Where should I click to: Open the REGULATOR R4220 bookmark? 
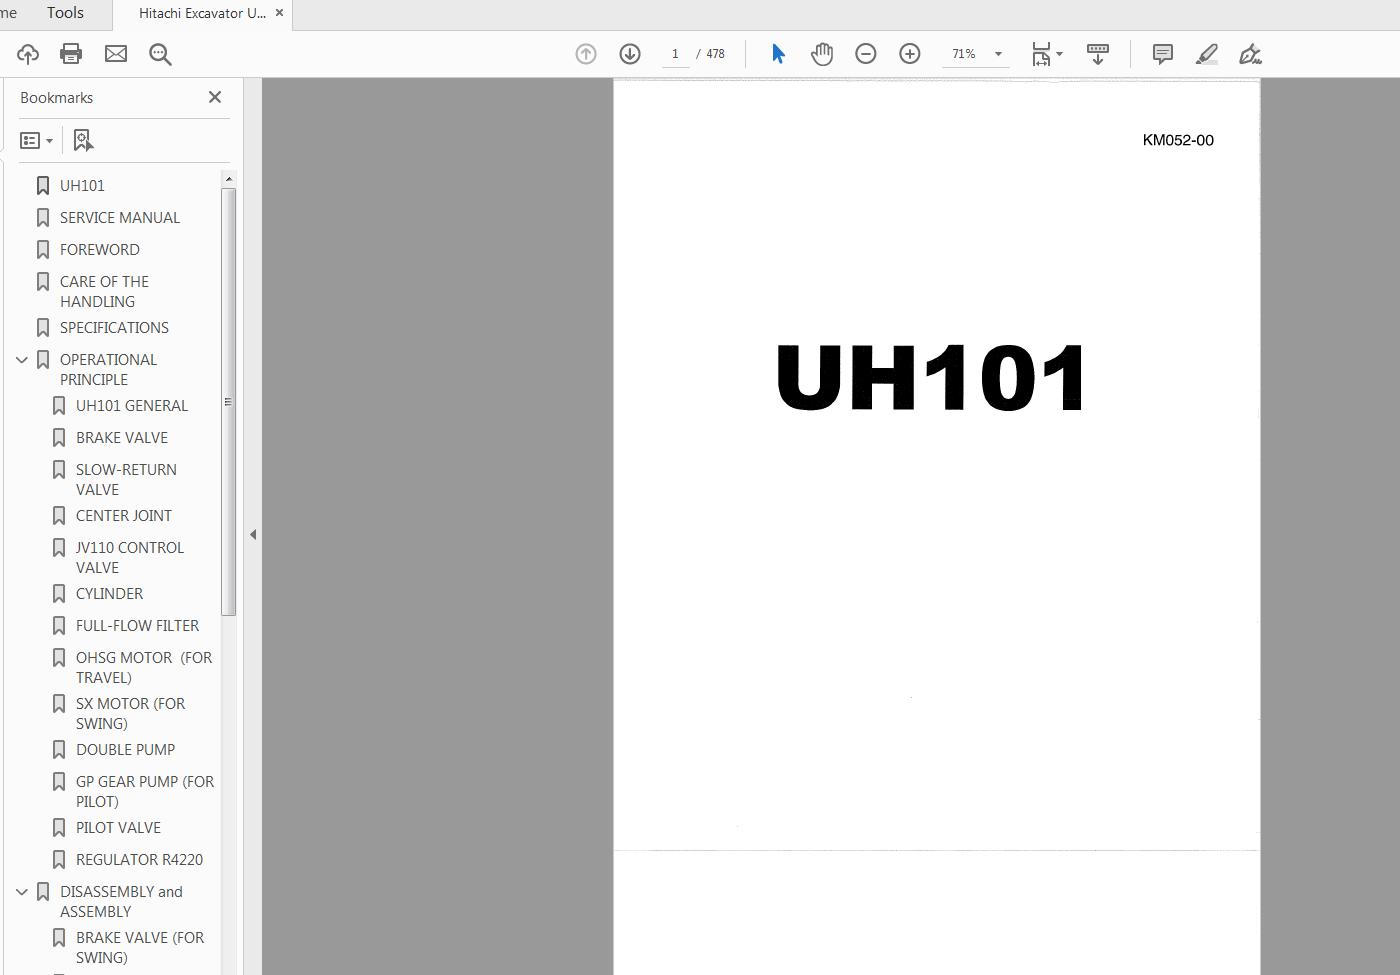[139, 860]
